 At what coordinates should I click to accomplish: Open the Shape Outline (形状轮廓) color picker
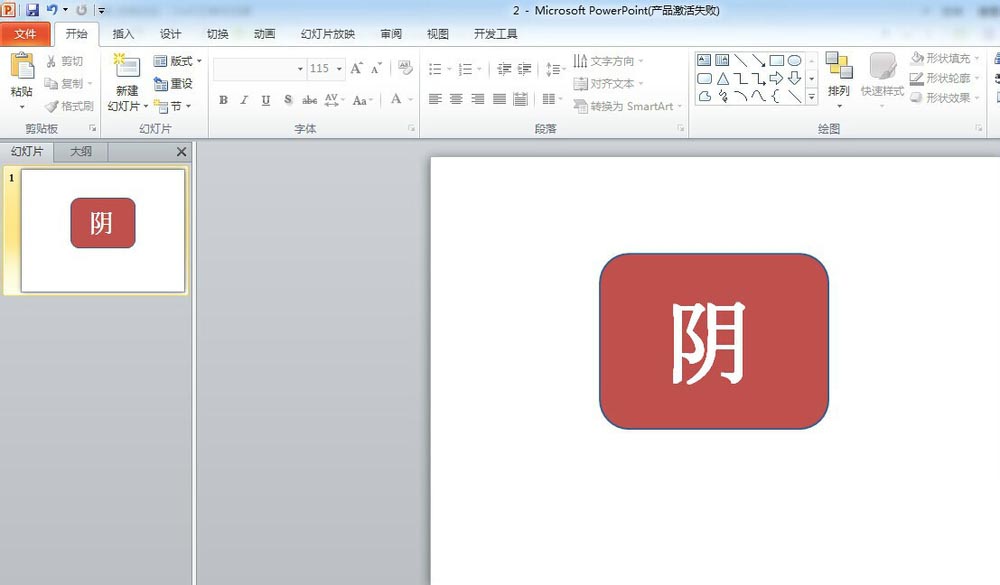(944, 77)
